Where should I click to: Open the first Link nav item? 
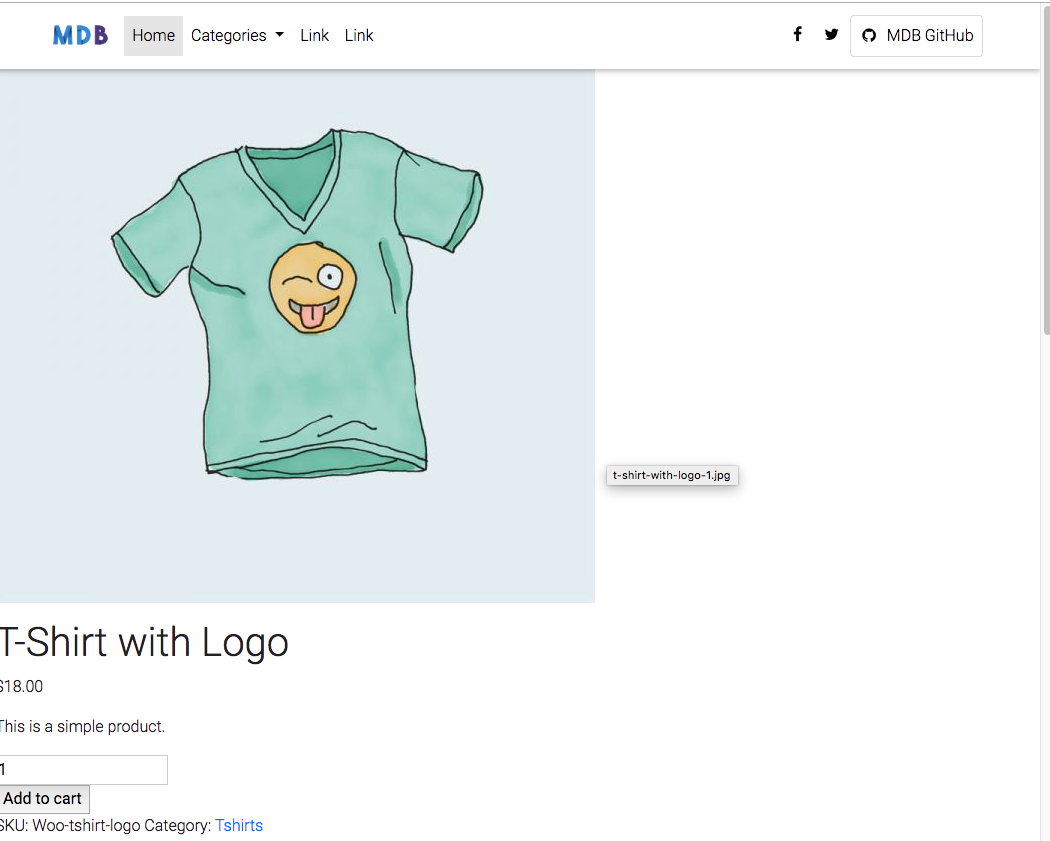[314, 35]
